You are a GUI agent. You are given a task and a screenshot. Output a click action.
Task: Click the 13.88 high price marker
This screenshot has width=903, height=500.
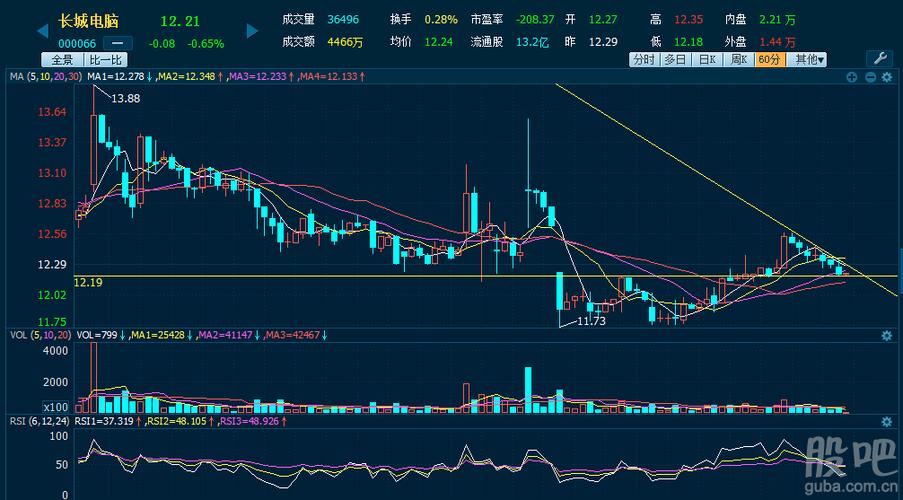tap(126, 99)
